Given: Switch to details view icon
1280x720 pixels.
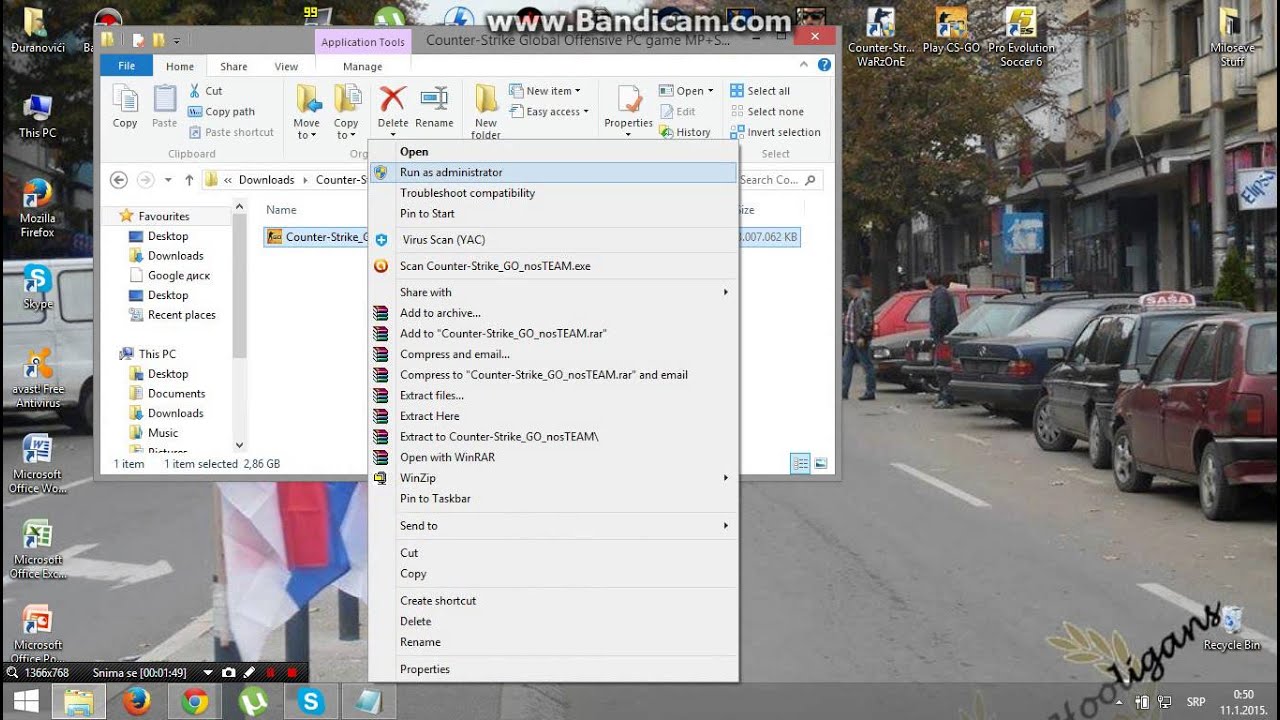Looking at the screenshot, I should [800, 464].
